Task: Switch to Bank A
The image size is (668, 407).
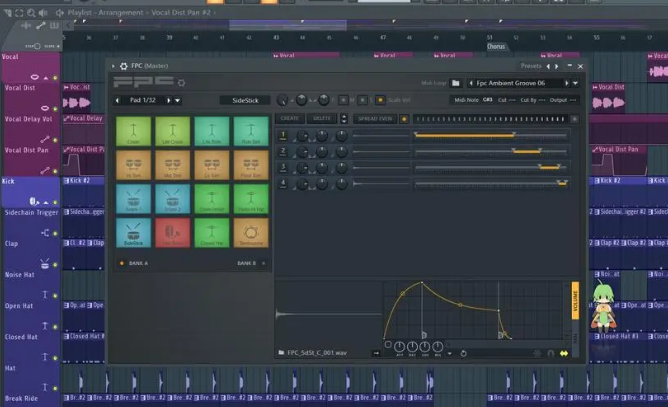Action: click(x=135, y=263)
